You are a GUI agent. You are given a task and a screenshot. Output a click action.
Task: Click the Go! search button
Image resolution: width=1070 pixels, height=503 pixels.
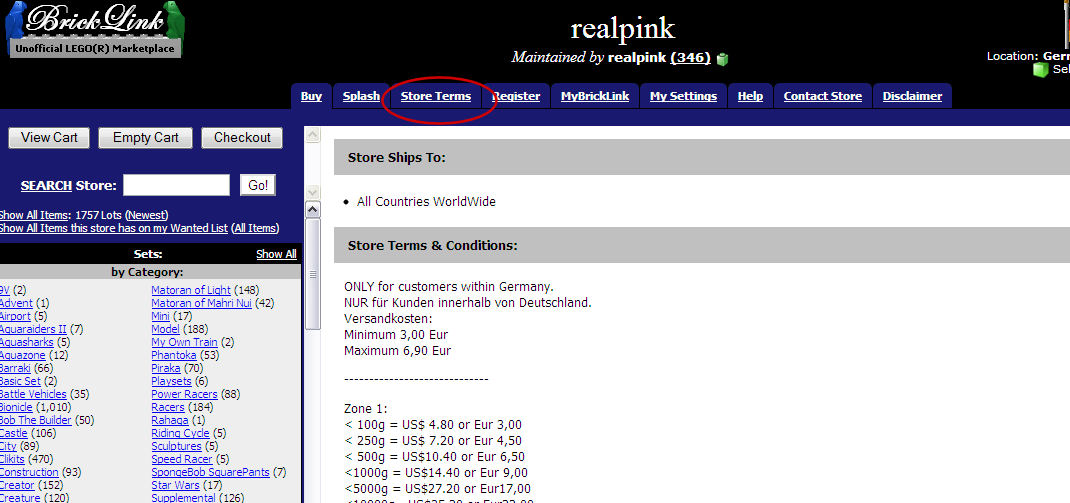(258, 185)
